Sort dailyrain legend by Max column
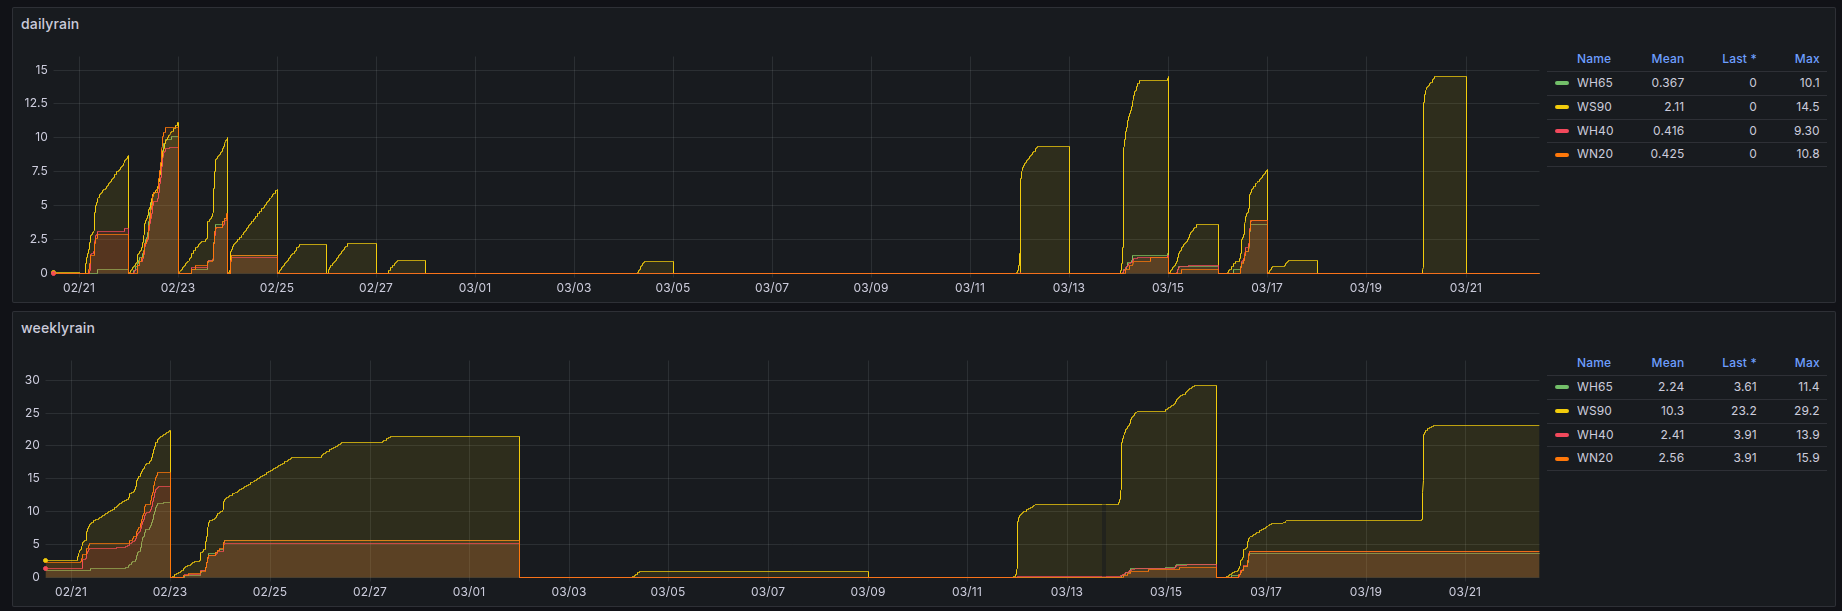The height and width of the screenshot is (611, 1842). (x=1807, y=59)
